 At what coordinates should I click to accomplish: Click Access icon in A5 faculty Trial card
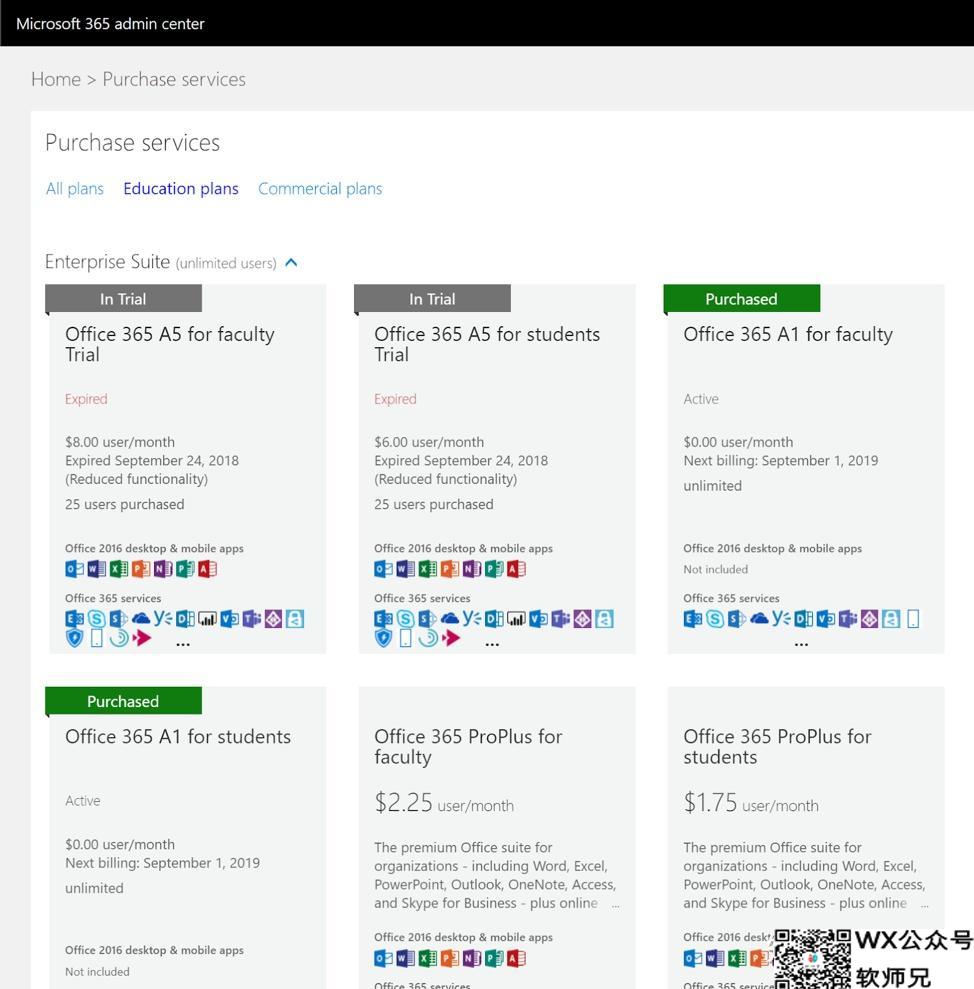click(207, 569)
